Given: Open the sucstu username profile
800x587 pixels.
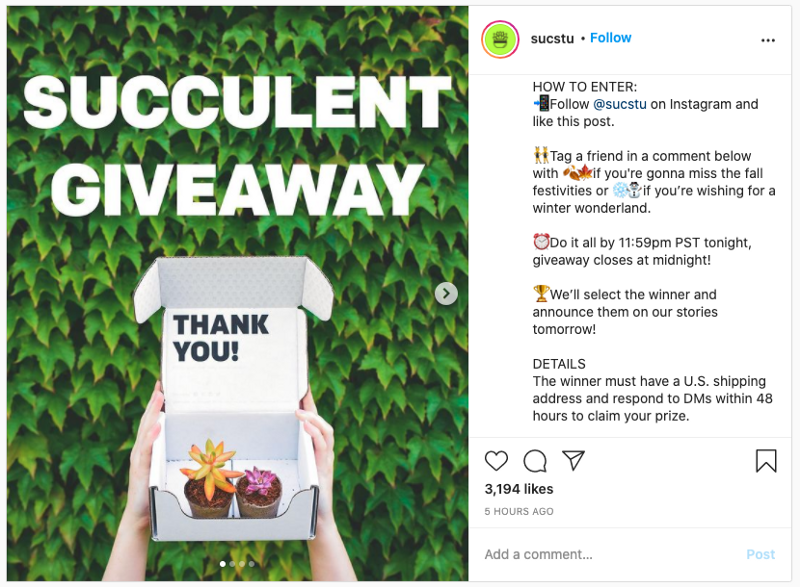Looking at the screenshot, I should tap(552, 38).
